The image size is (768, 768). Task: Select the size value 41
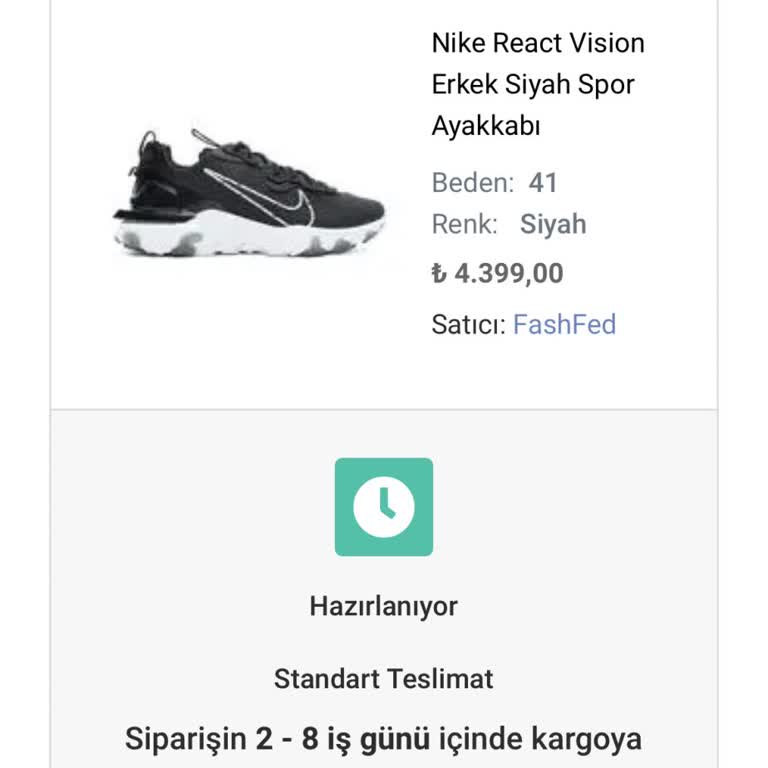tap(543, 183)
